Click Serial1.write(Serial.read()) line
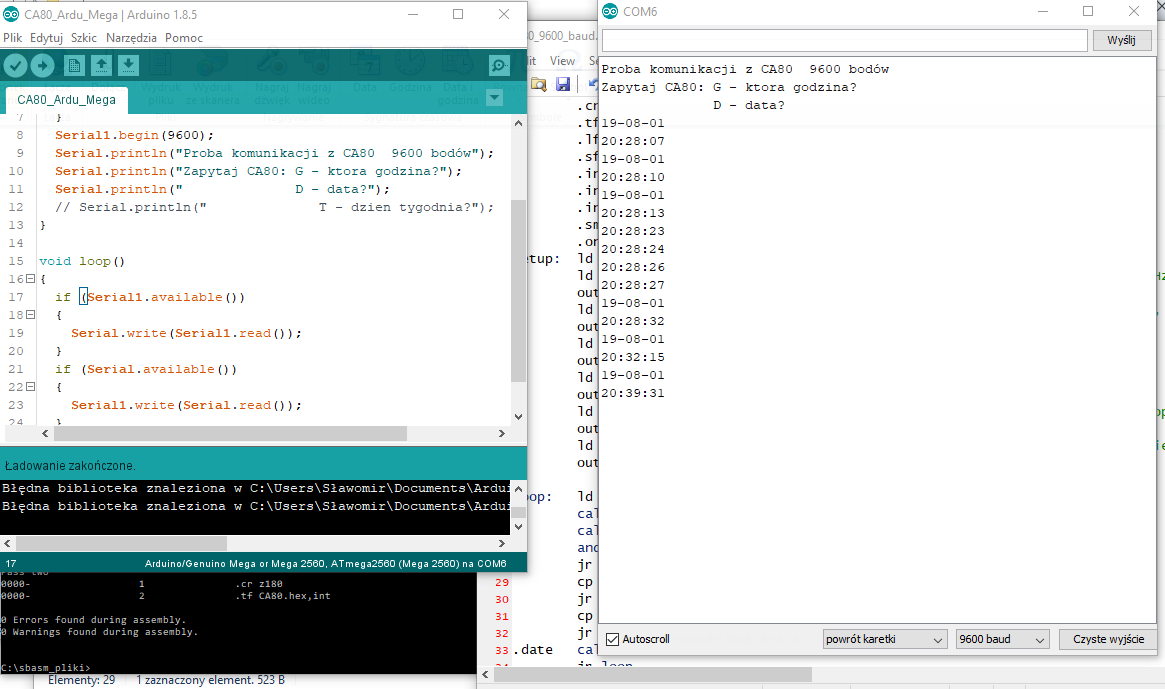Viewport: 1165px width, 689px height. 186,405
